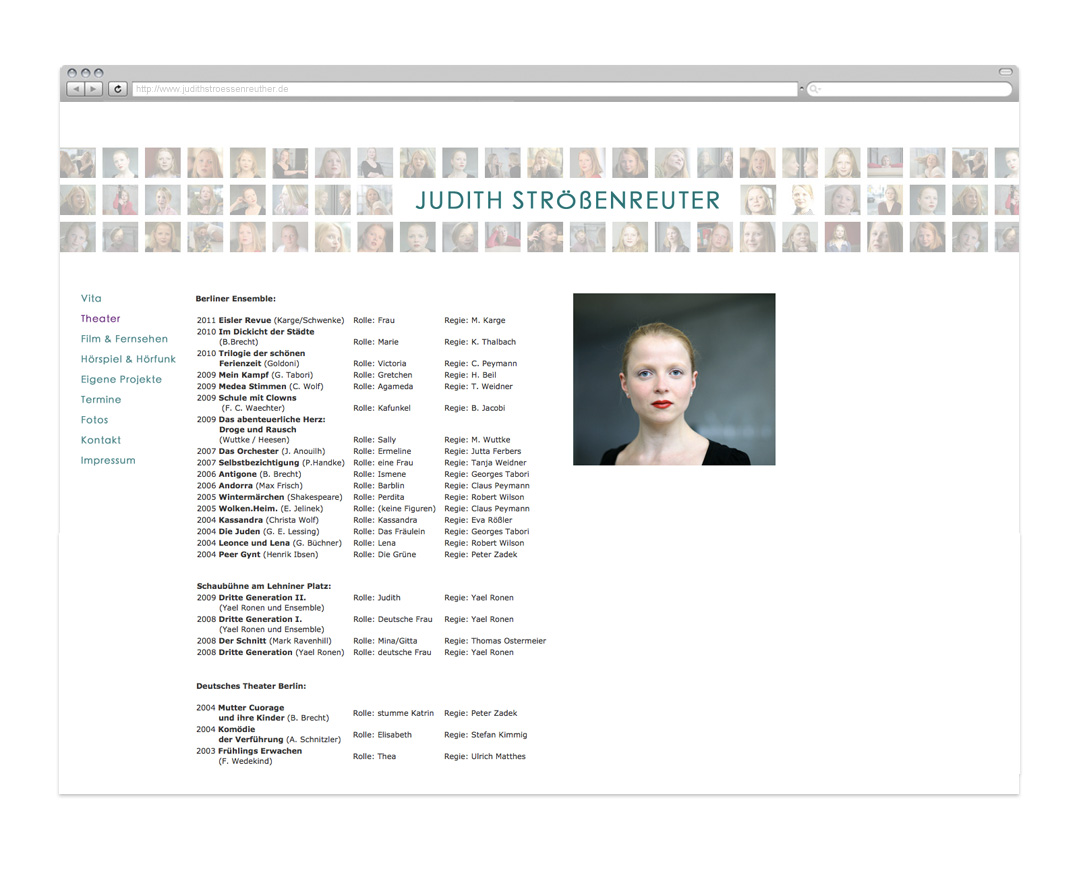The width and height of the screenshot is (1080, 870).
Task: Click the Judith Strößenreuter title banner
Action: 568,200
